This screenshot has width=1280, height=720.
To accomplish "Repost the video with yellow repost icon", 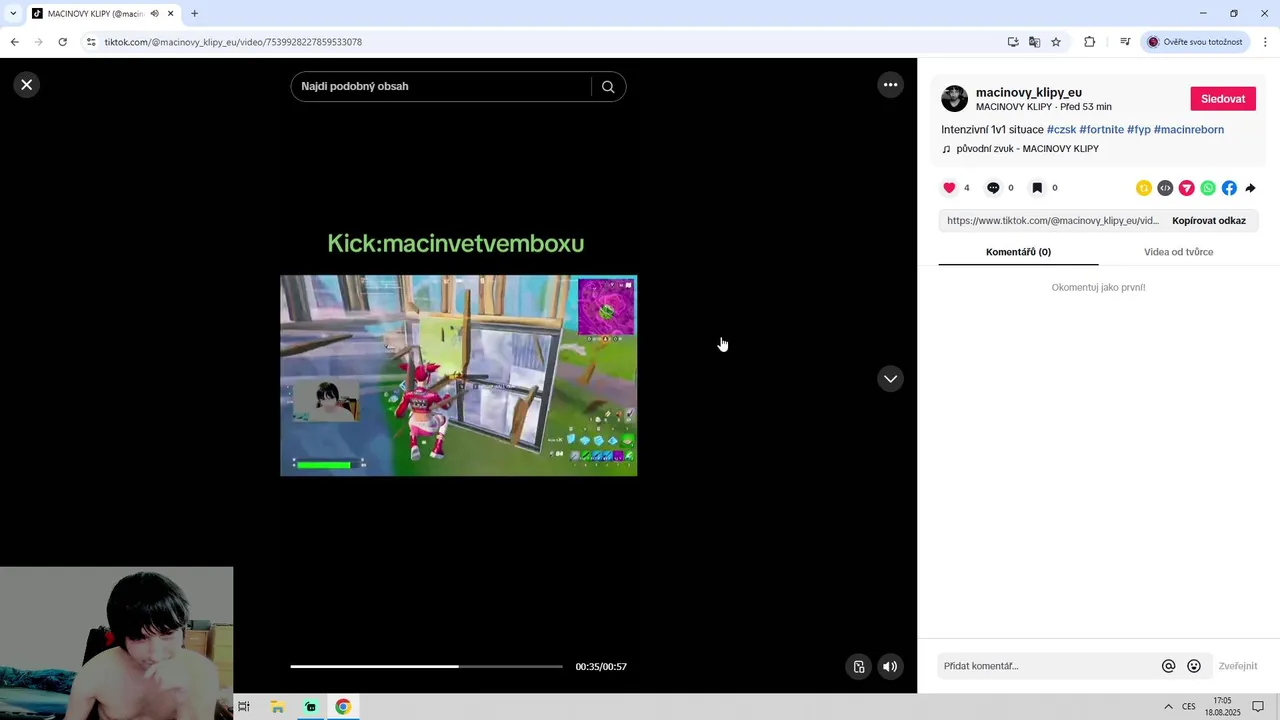I will click(x=1144, y=188).
